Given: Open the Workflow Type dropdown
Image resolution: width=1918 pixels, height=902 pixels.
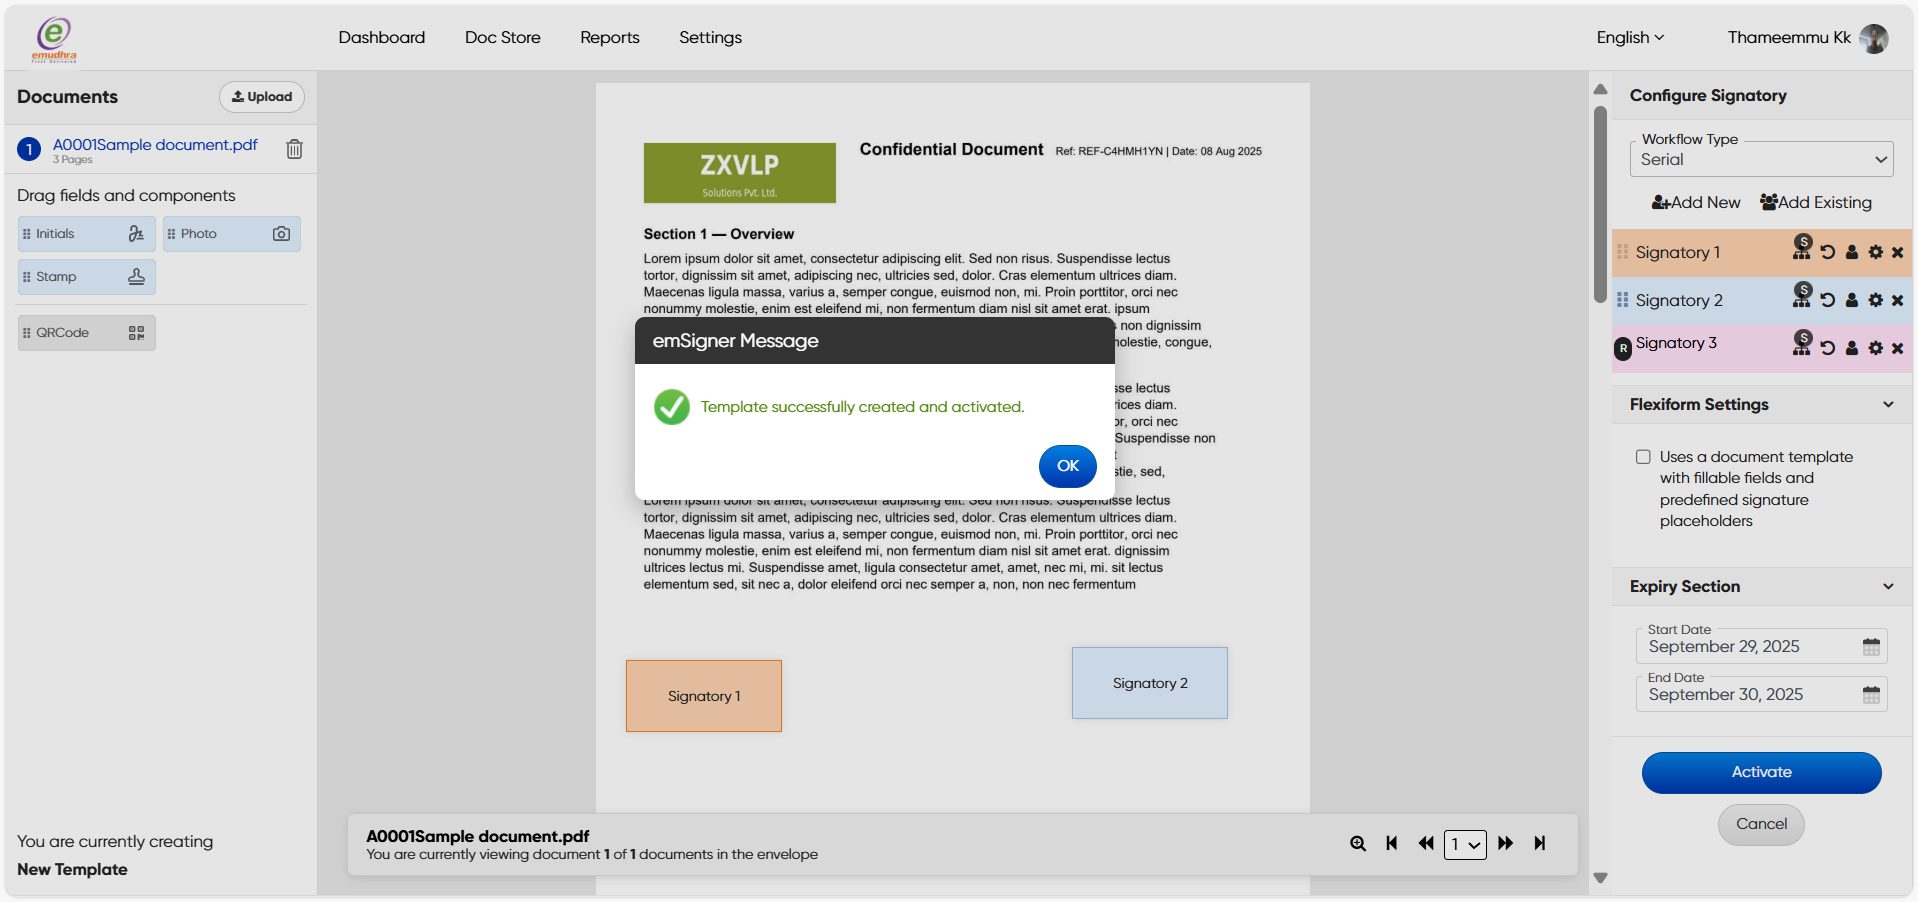Looking at the screenshot, I should (x=1761, y=159).
